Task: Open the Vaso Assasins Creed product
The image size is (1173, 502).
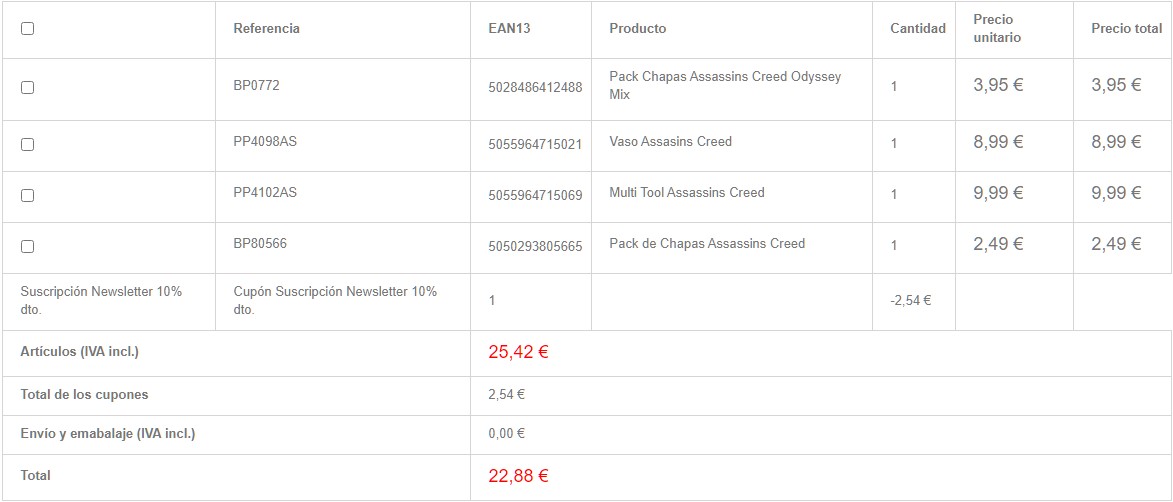Action: point(670,142)
